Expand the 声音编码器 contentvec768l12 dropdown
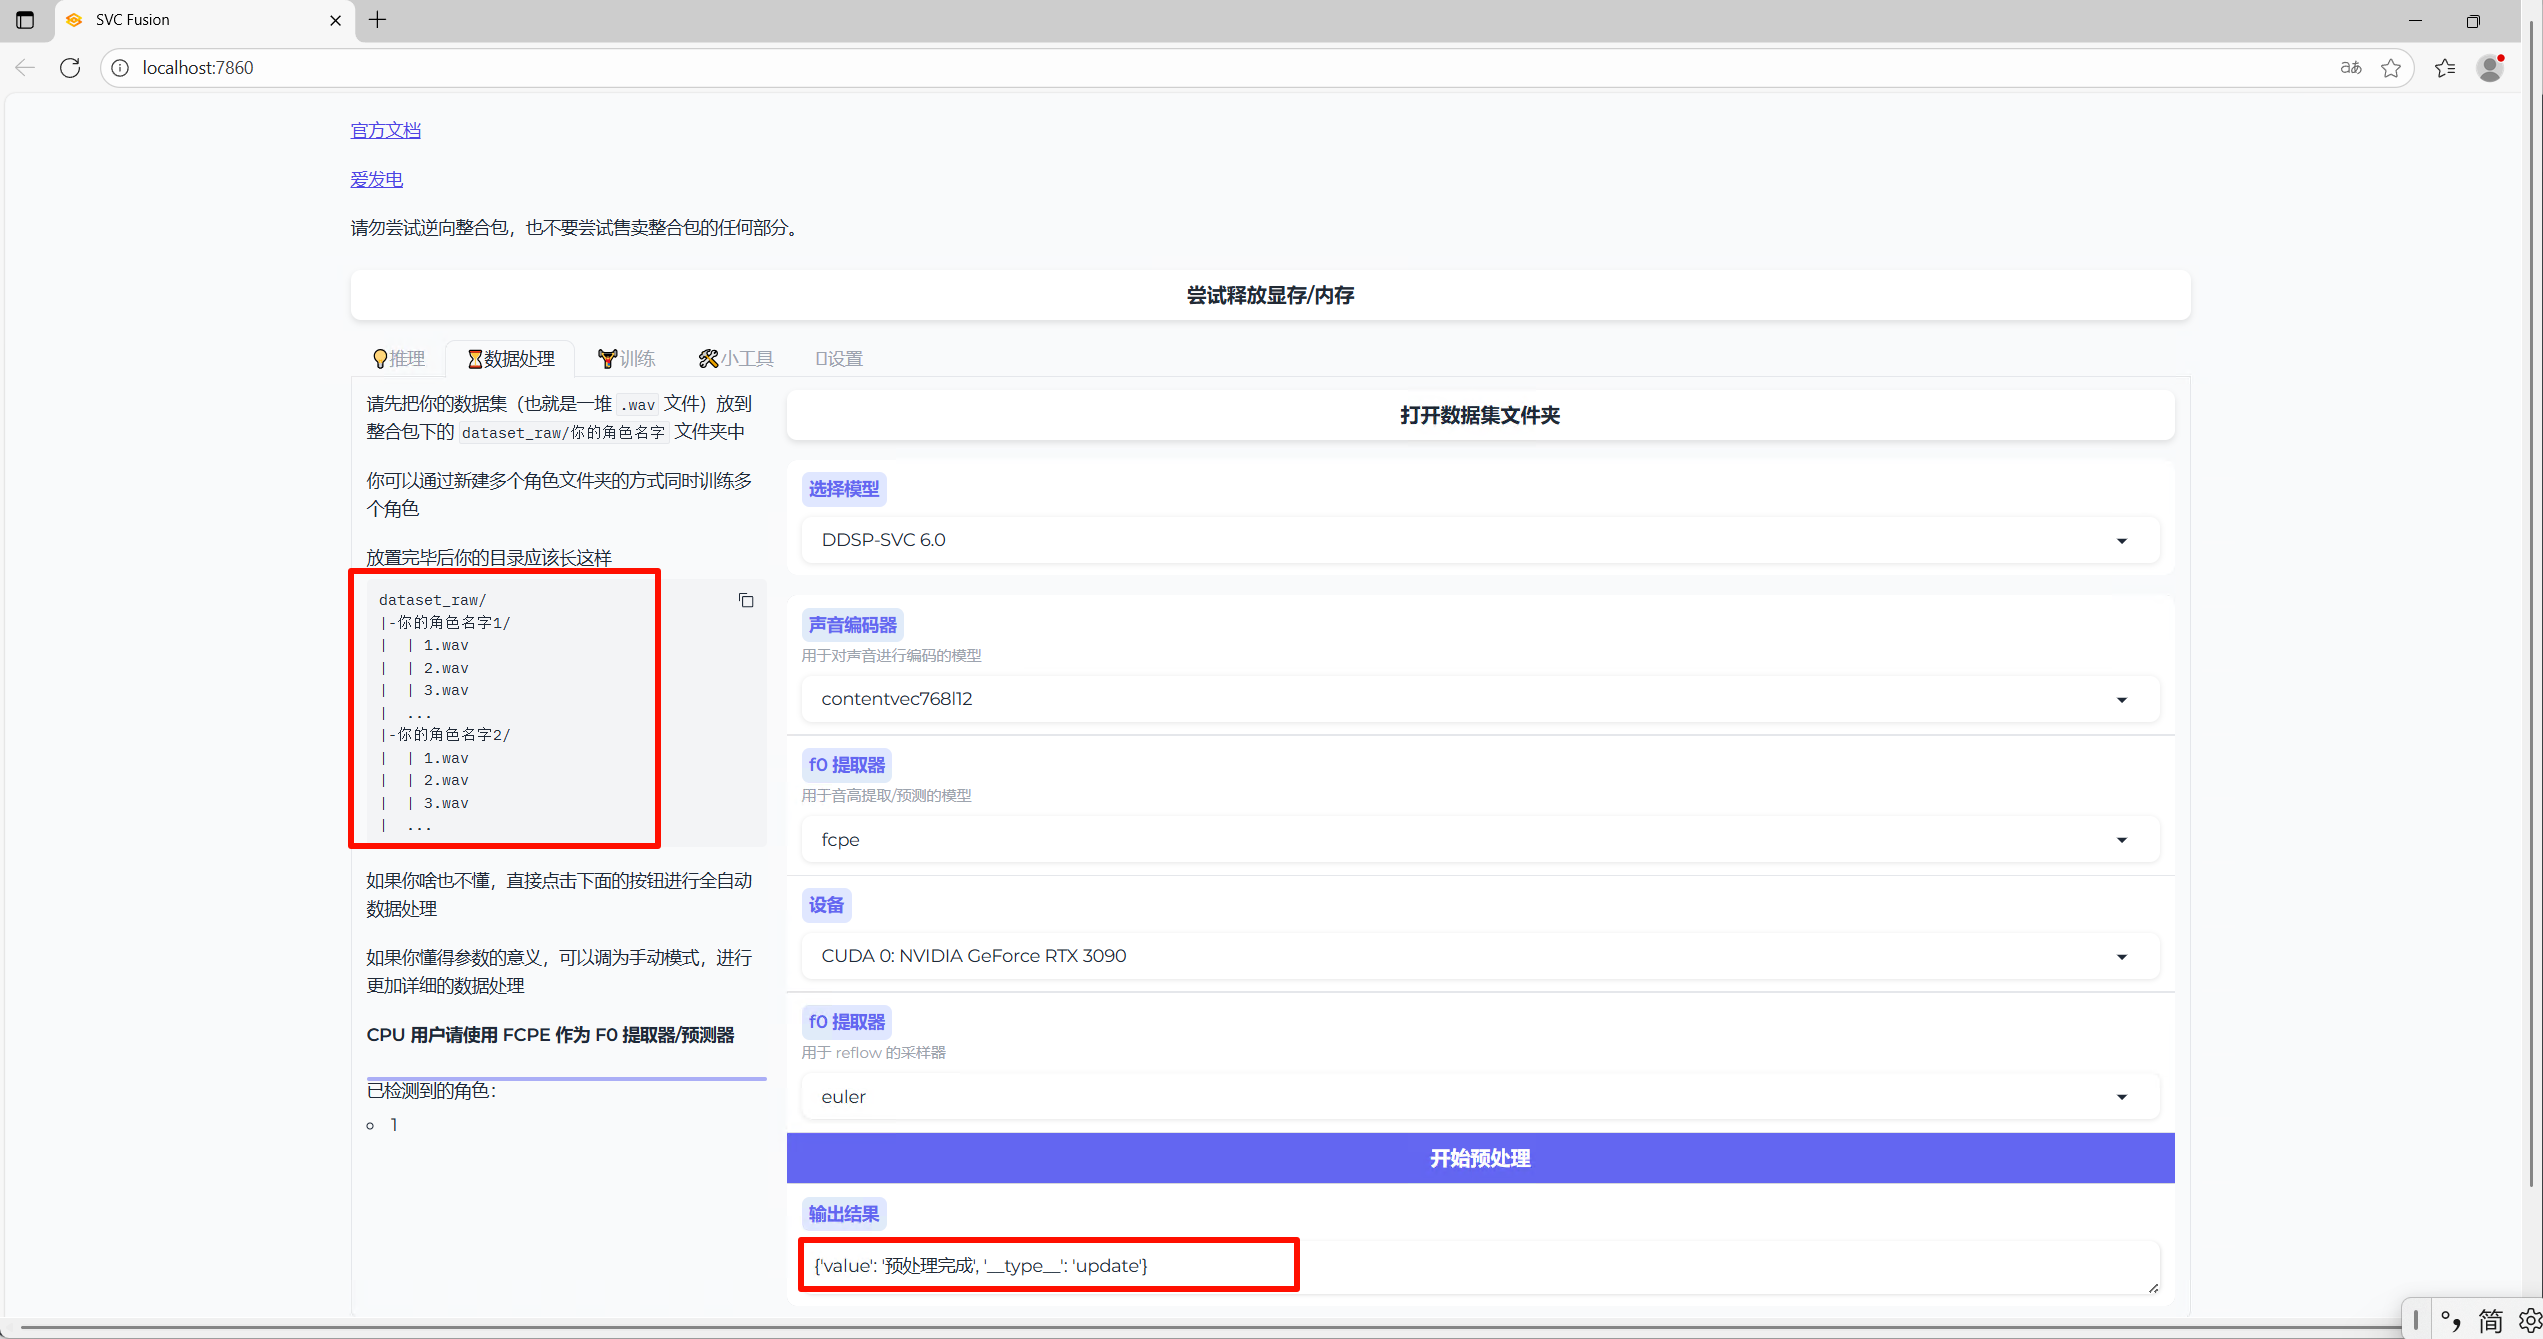The height and width of the screenshot is (1339, 2543). point(1479,699)
